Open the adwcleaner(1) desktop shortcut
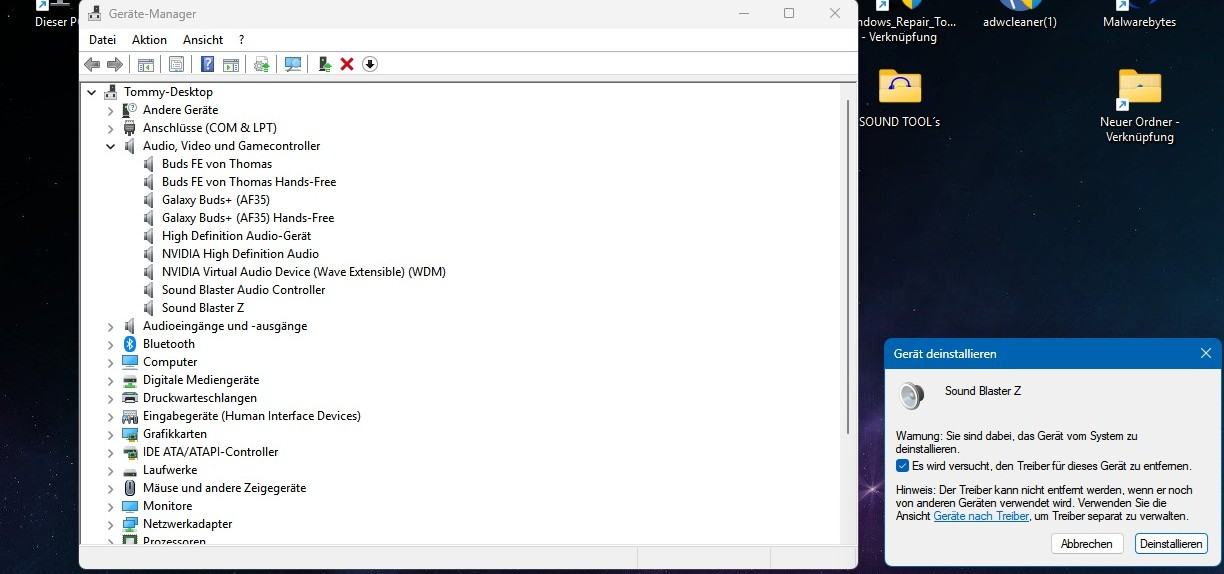This screenshot has width=1224, height=574. [1019, 15]
